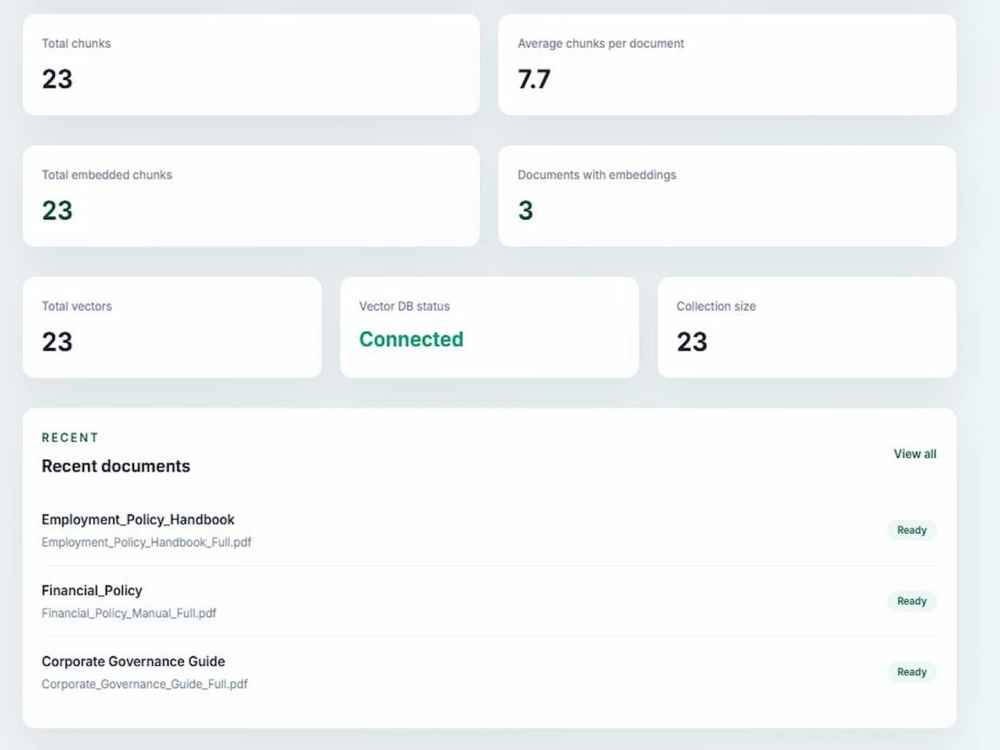Click the Documents with embeddings value 3
This screenshot has width=1000, height=750.
(526, 210)
